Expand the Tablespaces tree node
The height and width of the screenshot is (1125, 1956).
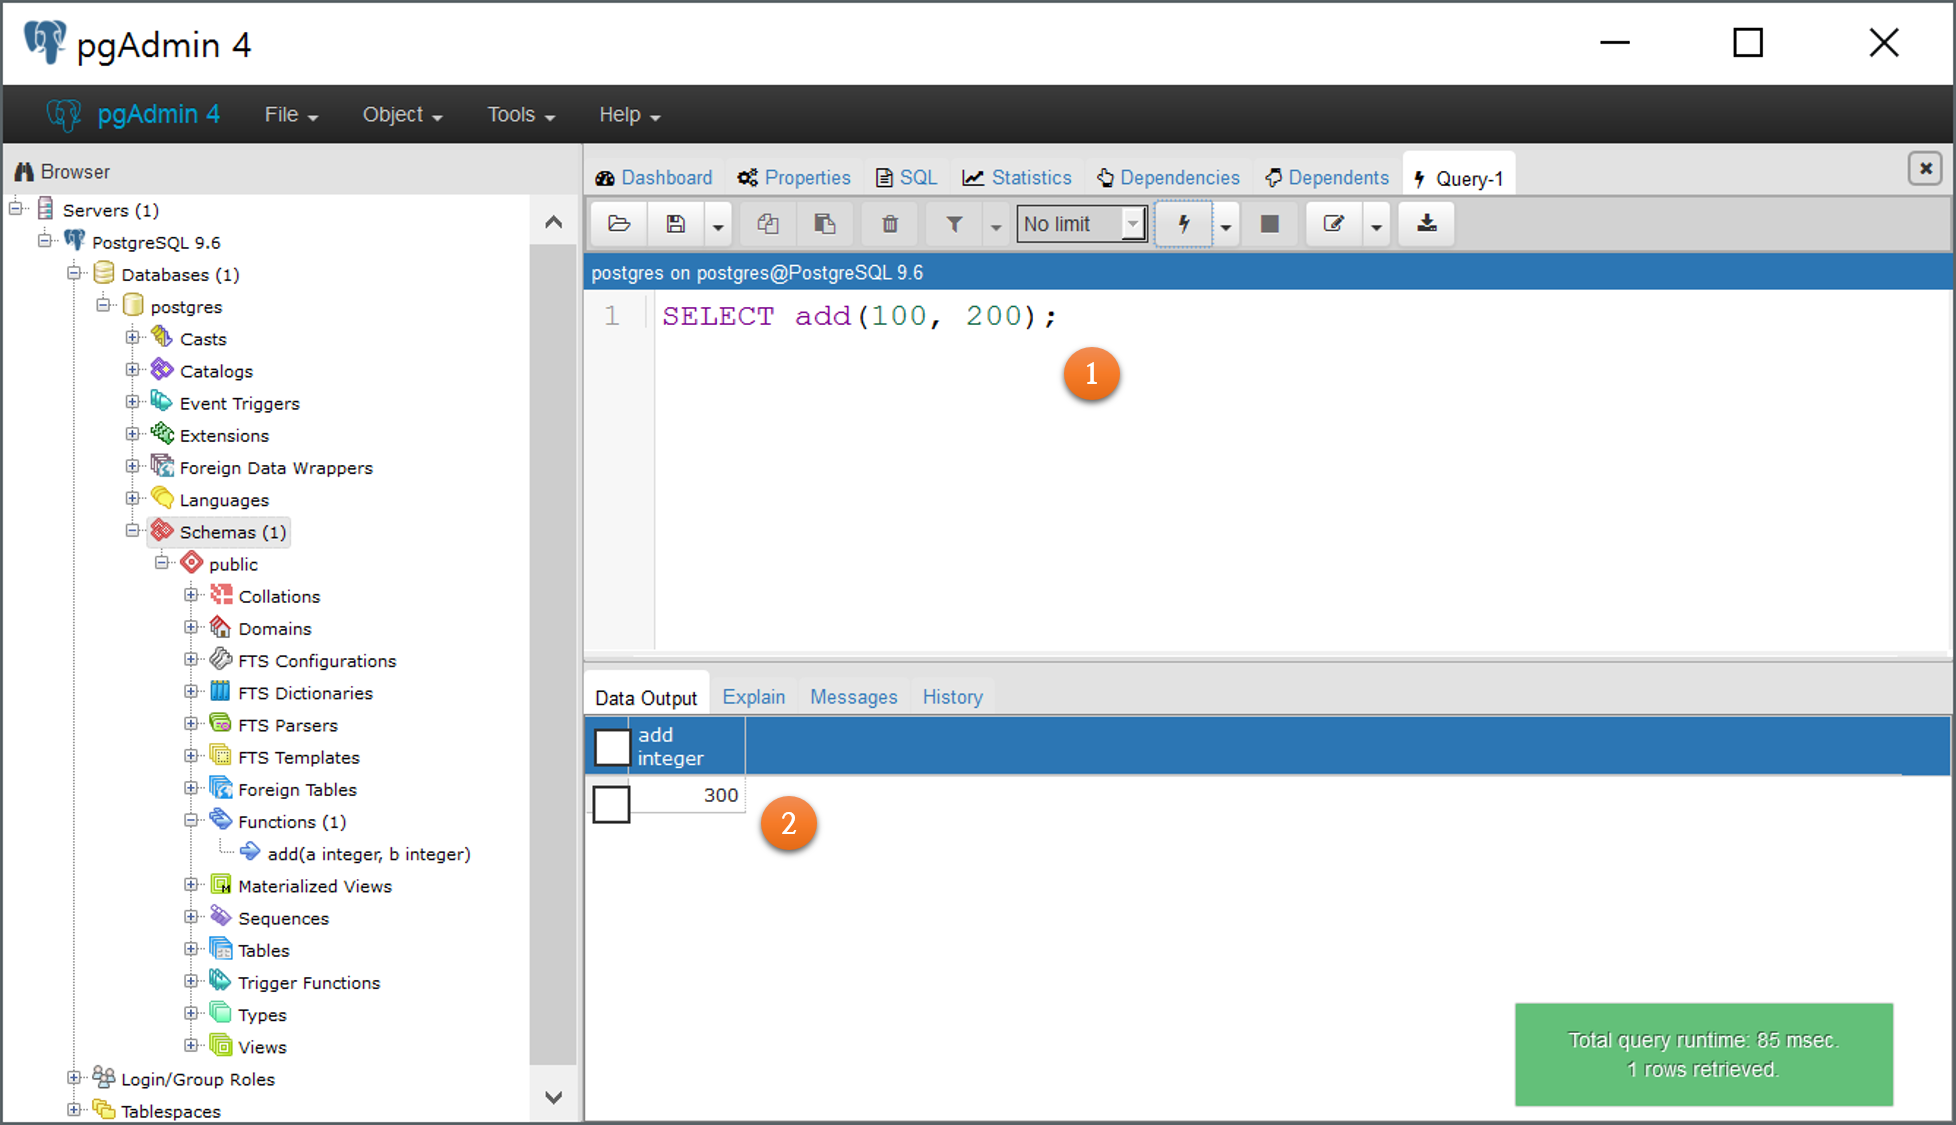(73, 1110)
